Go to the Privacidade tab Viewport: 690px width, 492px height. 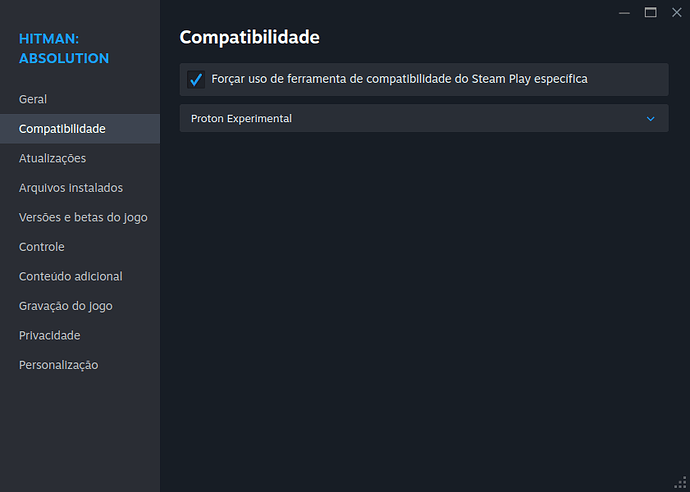pos(80,335)
